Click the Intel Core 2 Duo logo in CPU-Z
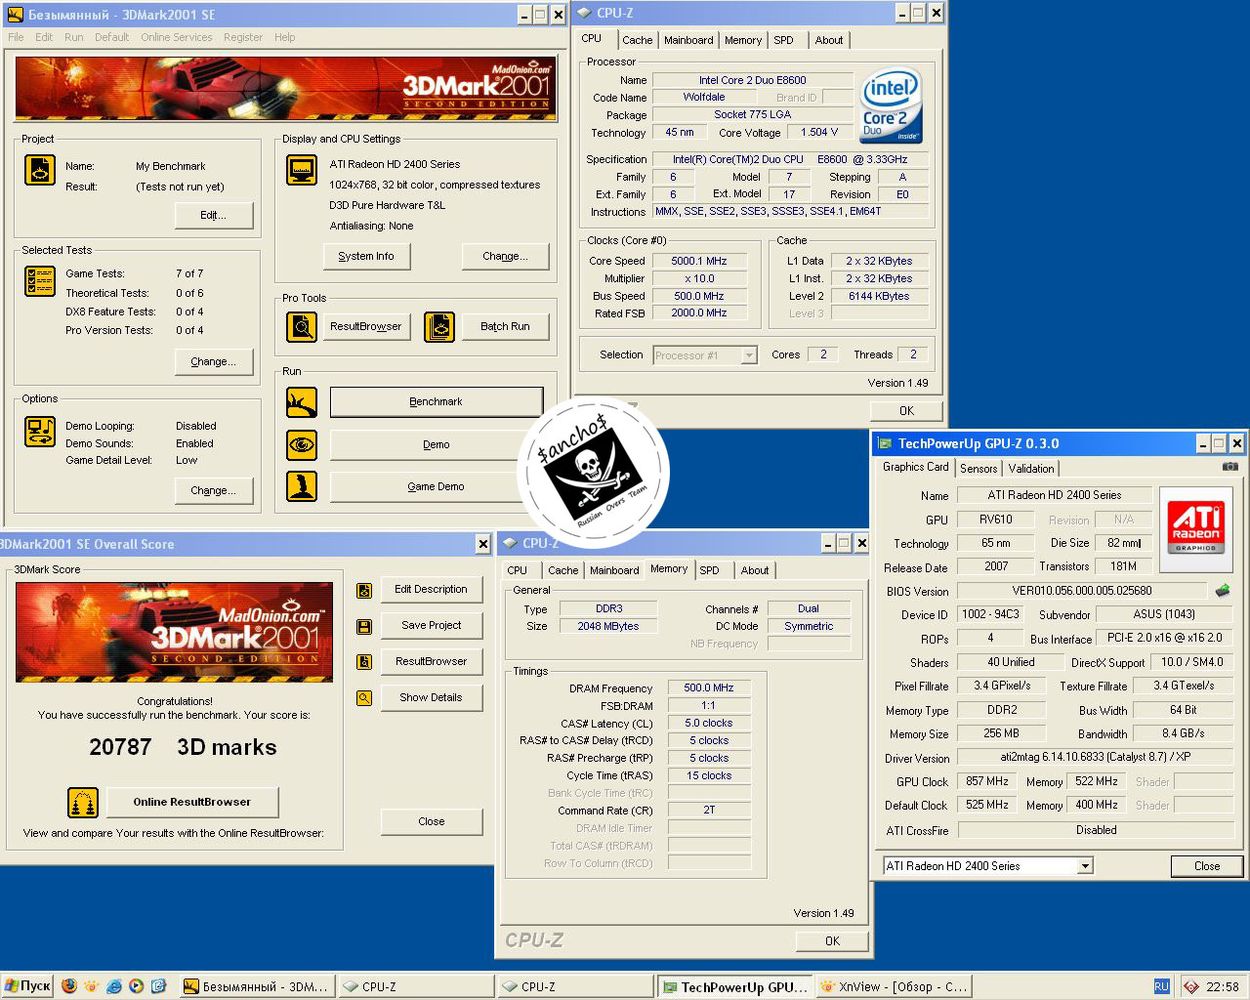Screen dimensions: 1250x1000 pos(890,105)
